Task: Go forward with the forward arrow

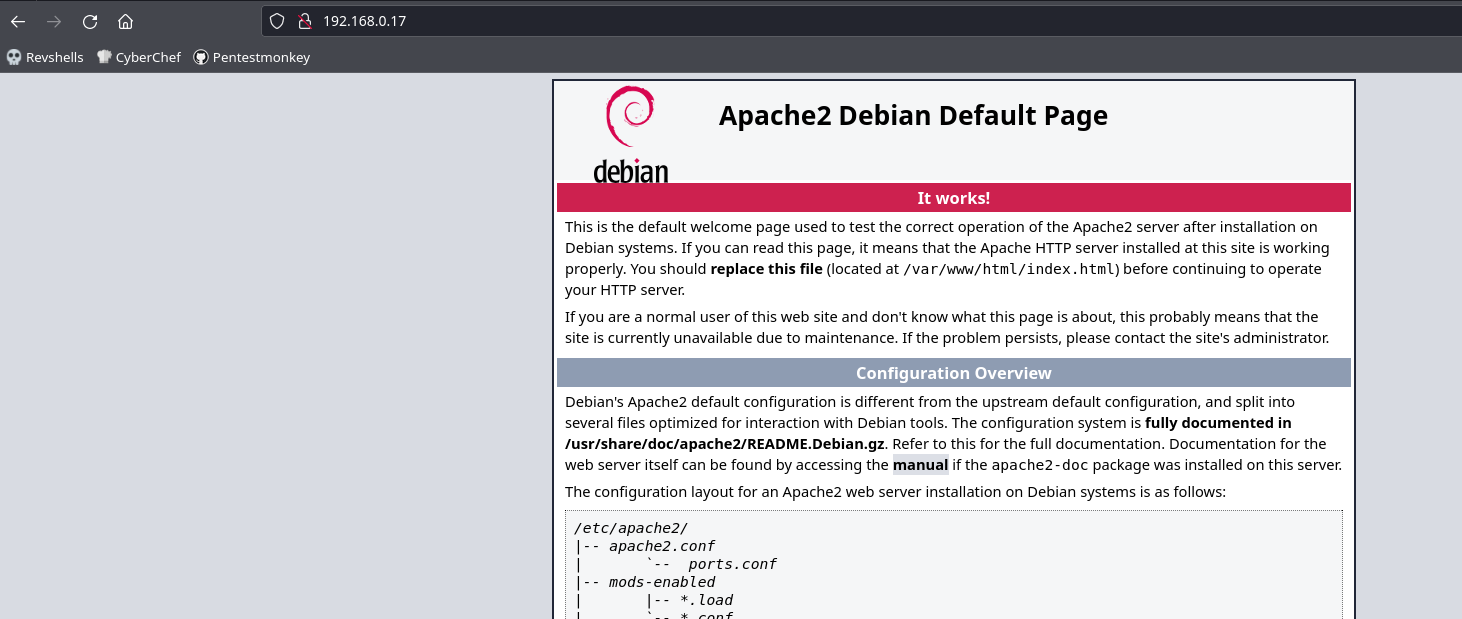Action: 54,21
